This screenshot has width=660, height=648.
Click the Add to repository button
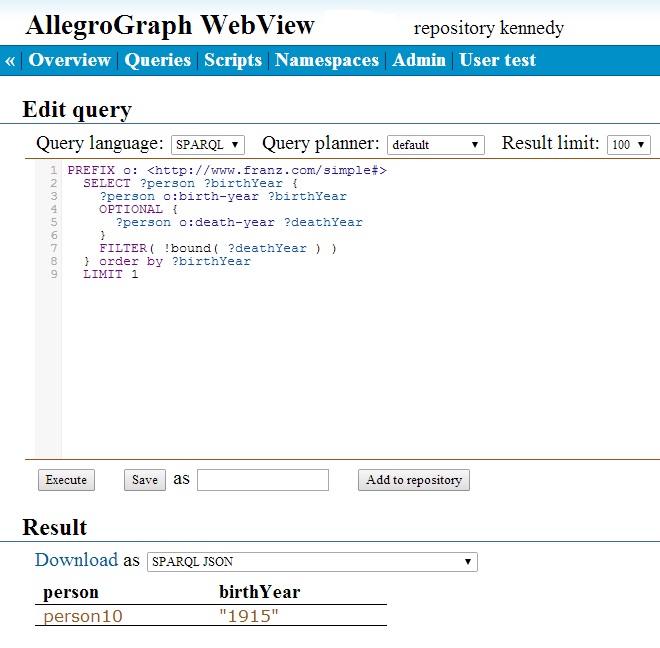414,480
